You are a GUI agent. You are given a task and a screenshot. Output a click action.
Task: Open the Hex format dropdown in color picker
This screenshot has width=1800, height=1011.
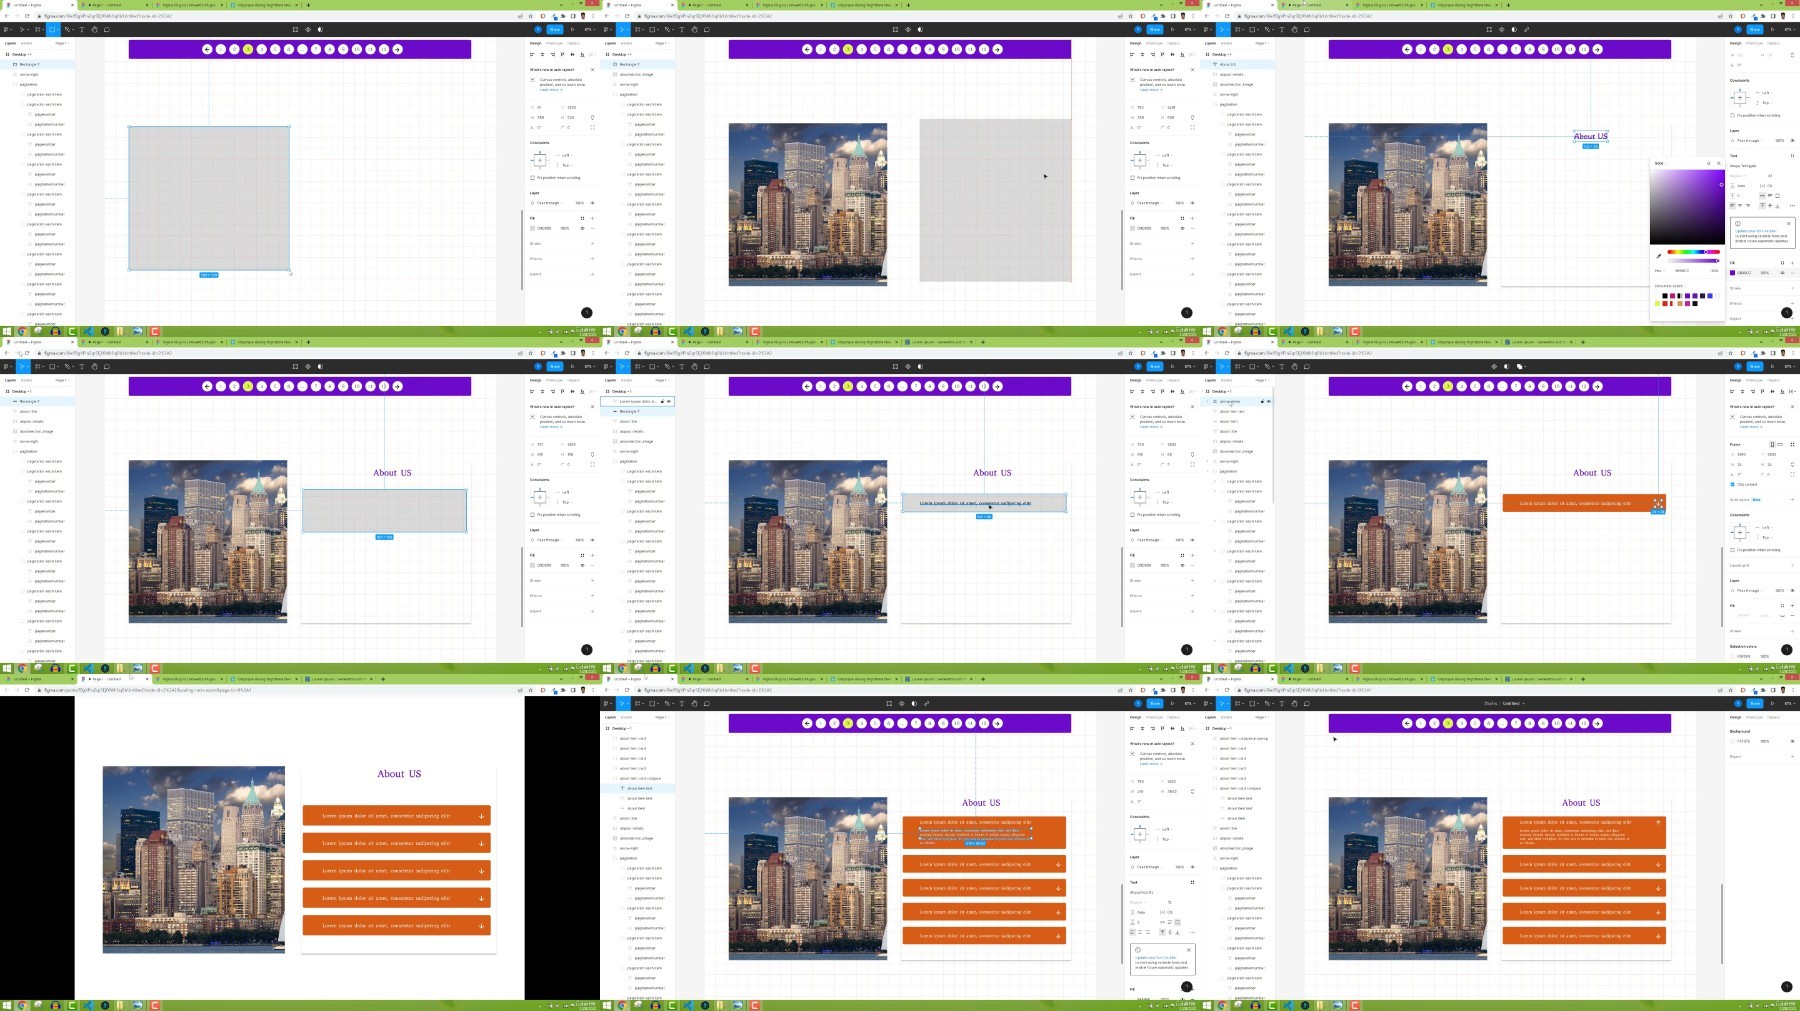click(1659, 270)
